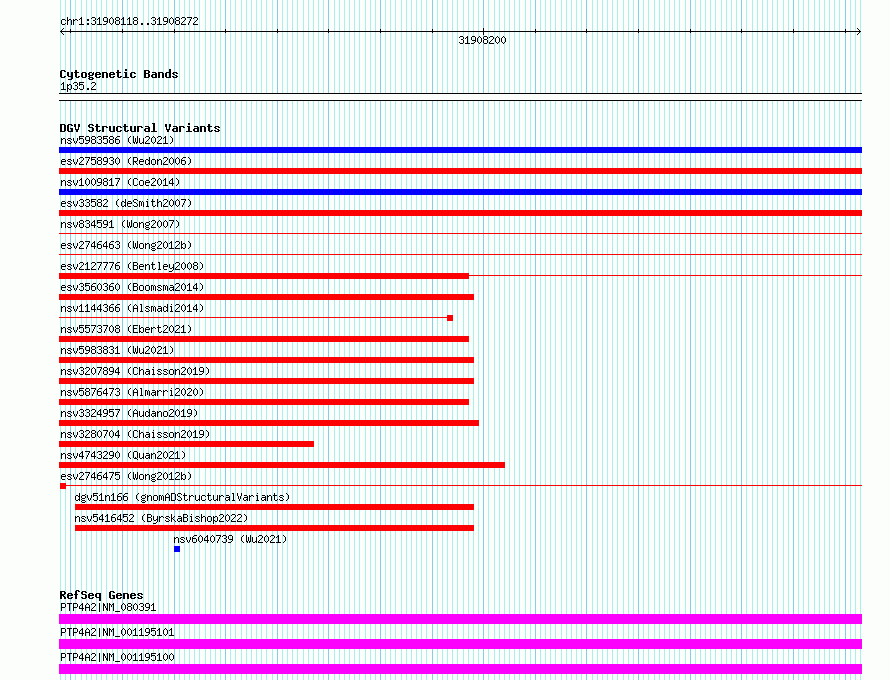Select the blue nsv1009817 variant bar

pos(460,192)
